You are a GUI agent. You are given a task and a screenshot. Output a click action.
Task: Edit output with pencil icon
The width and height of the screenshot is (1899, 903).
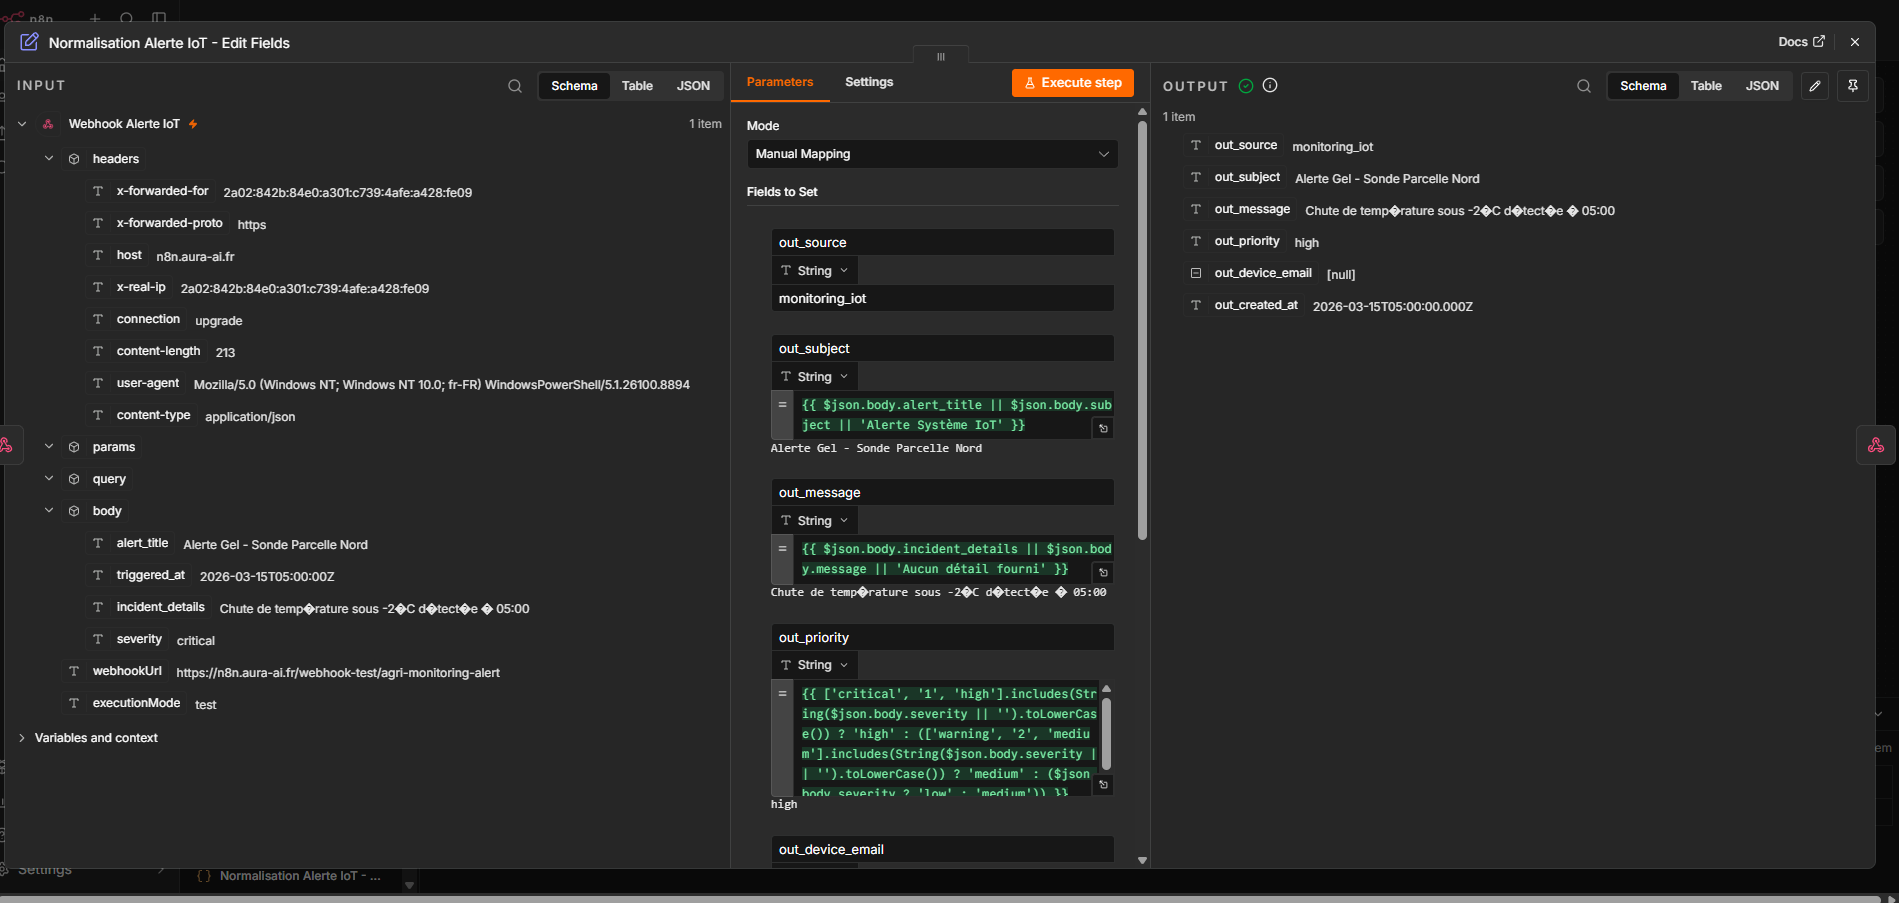(x=1815, y=86)
